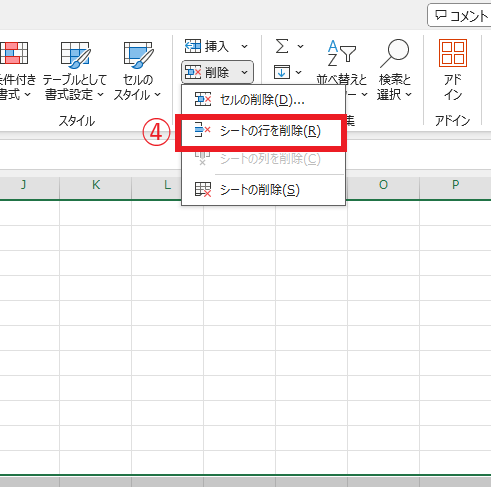Image resolution: width=491 pixels, height=487 pixels.
Task: Select column P header
Action: point(455,185)
